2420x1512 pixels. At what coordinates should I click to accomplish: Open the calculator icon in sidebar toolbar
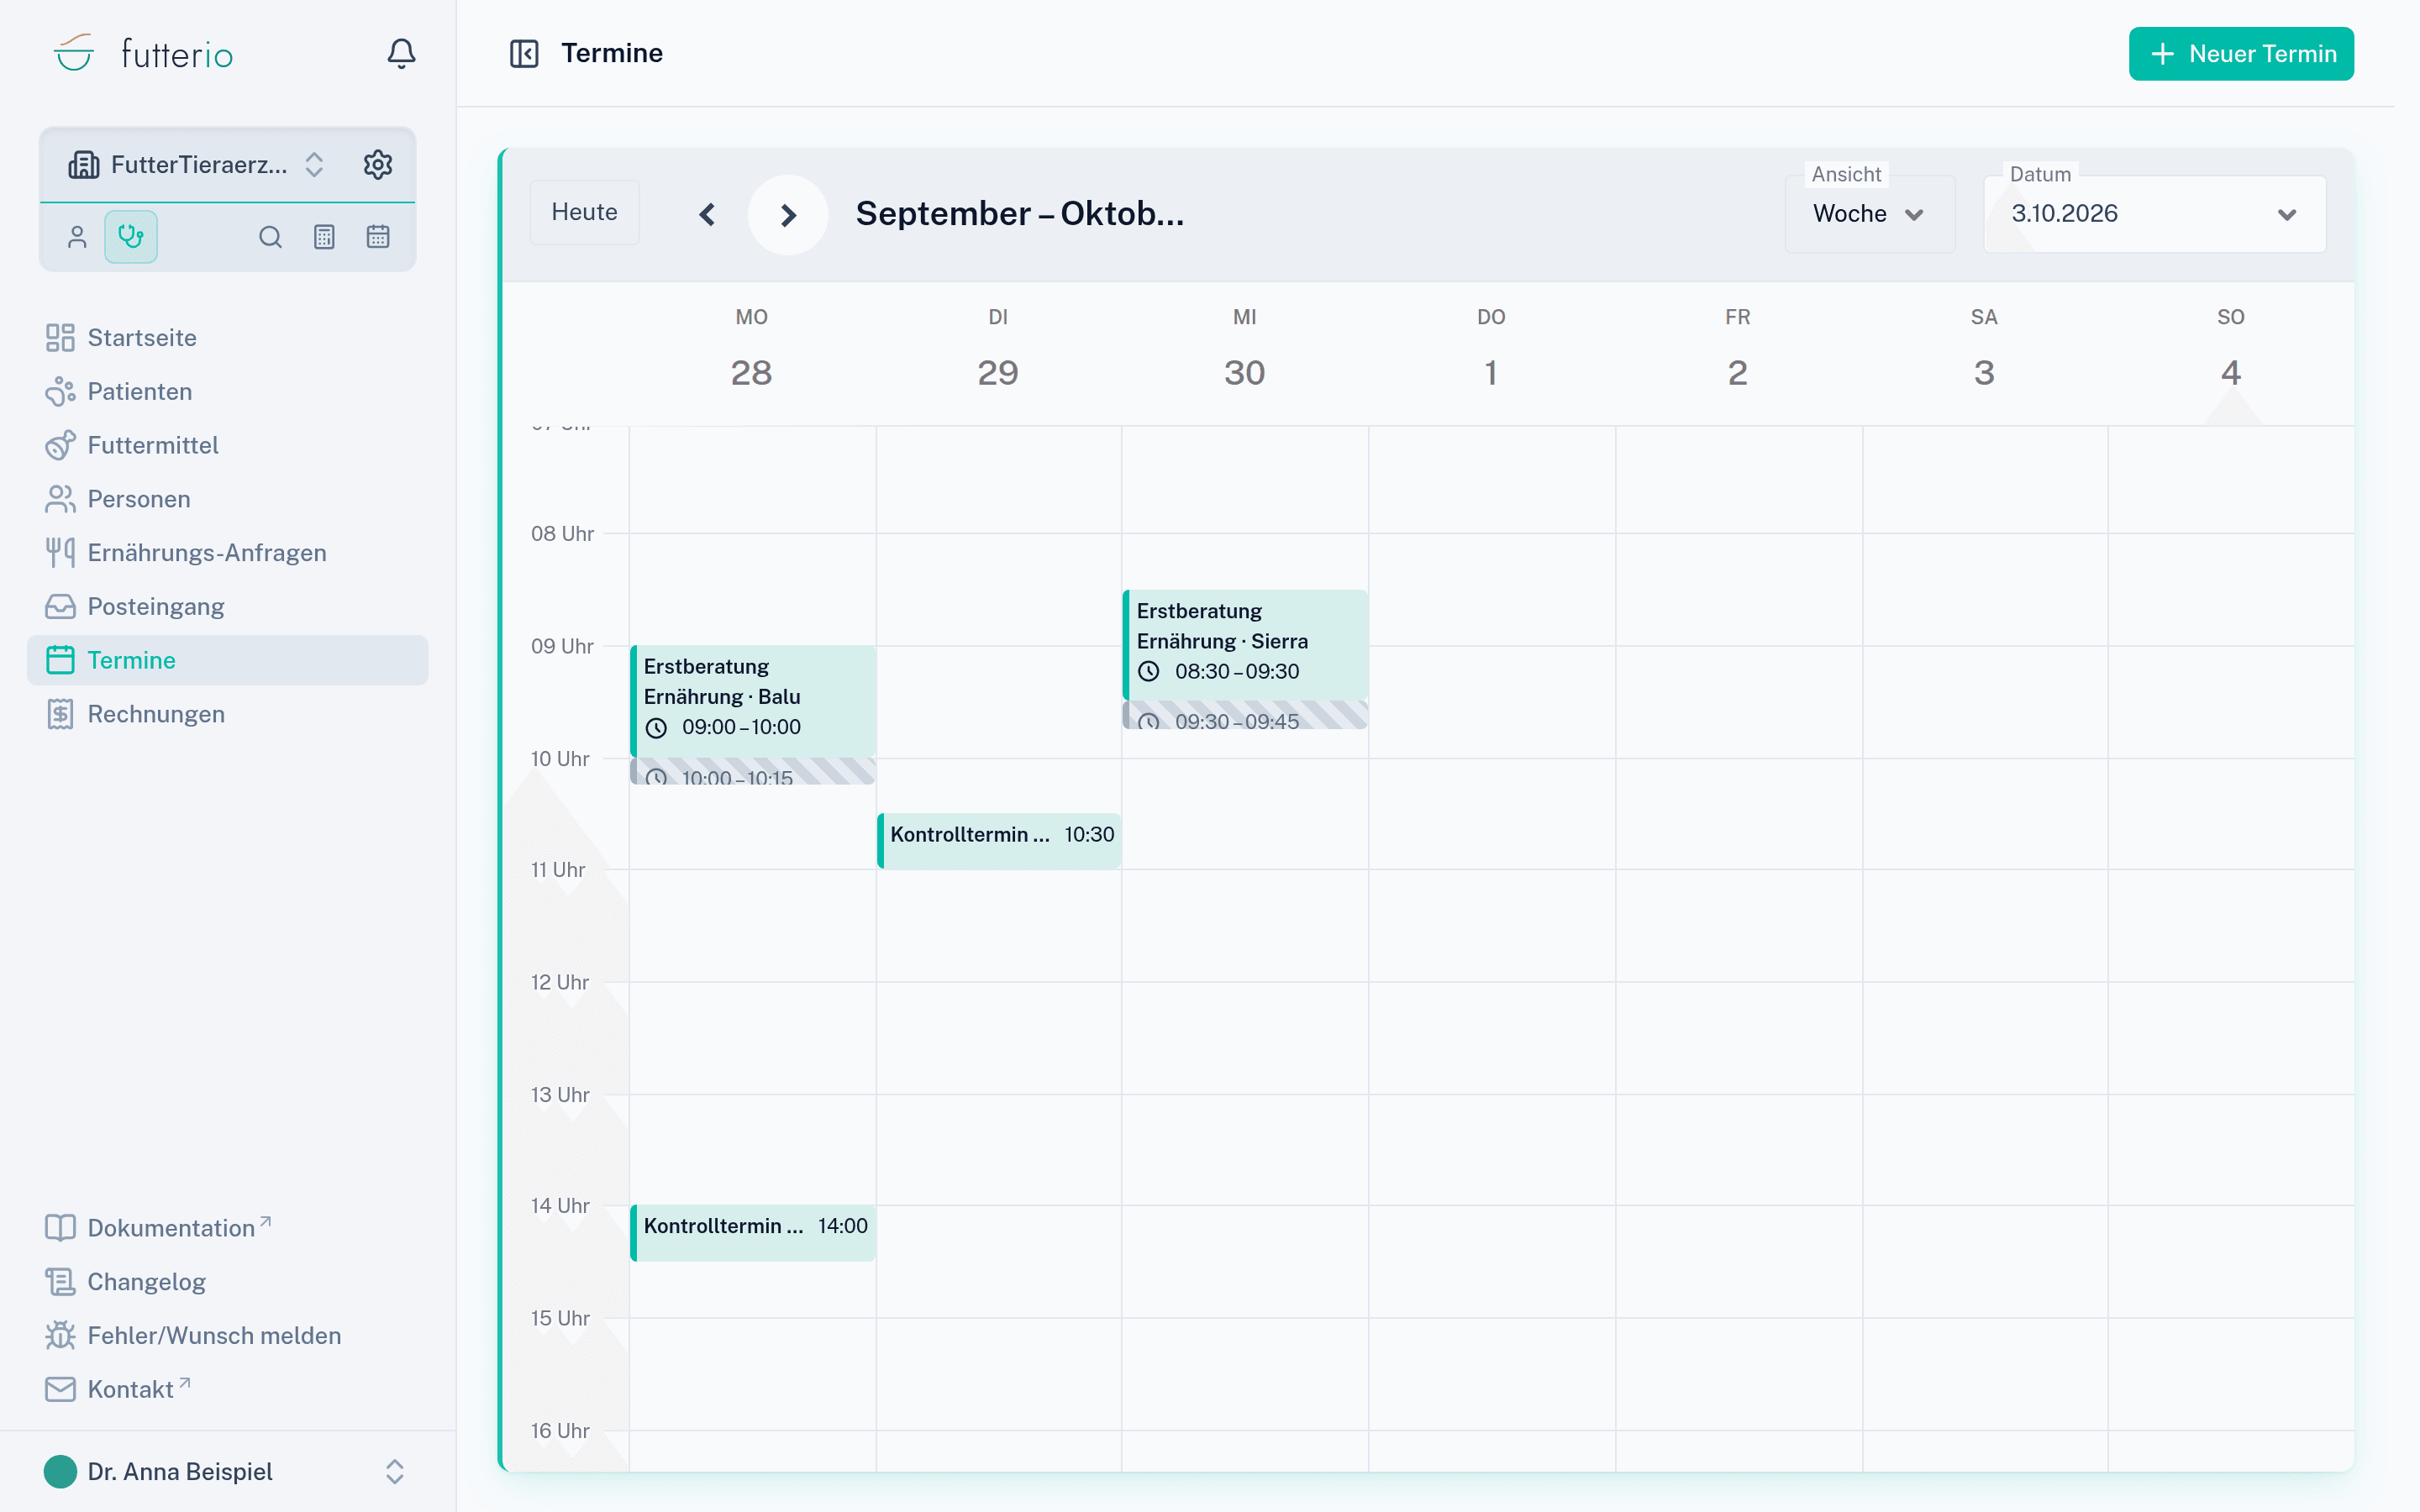tap(324, 237)
